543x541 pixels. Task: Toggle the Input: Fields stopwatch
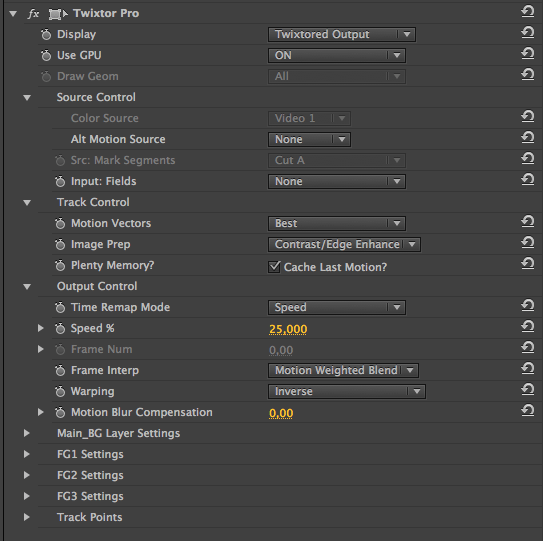60,181
